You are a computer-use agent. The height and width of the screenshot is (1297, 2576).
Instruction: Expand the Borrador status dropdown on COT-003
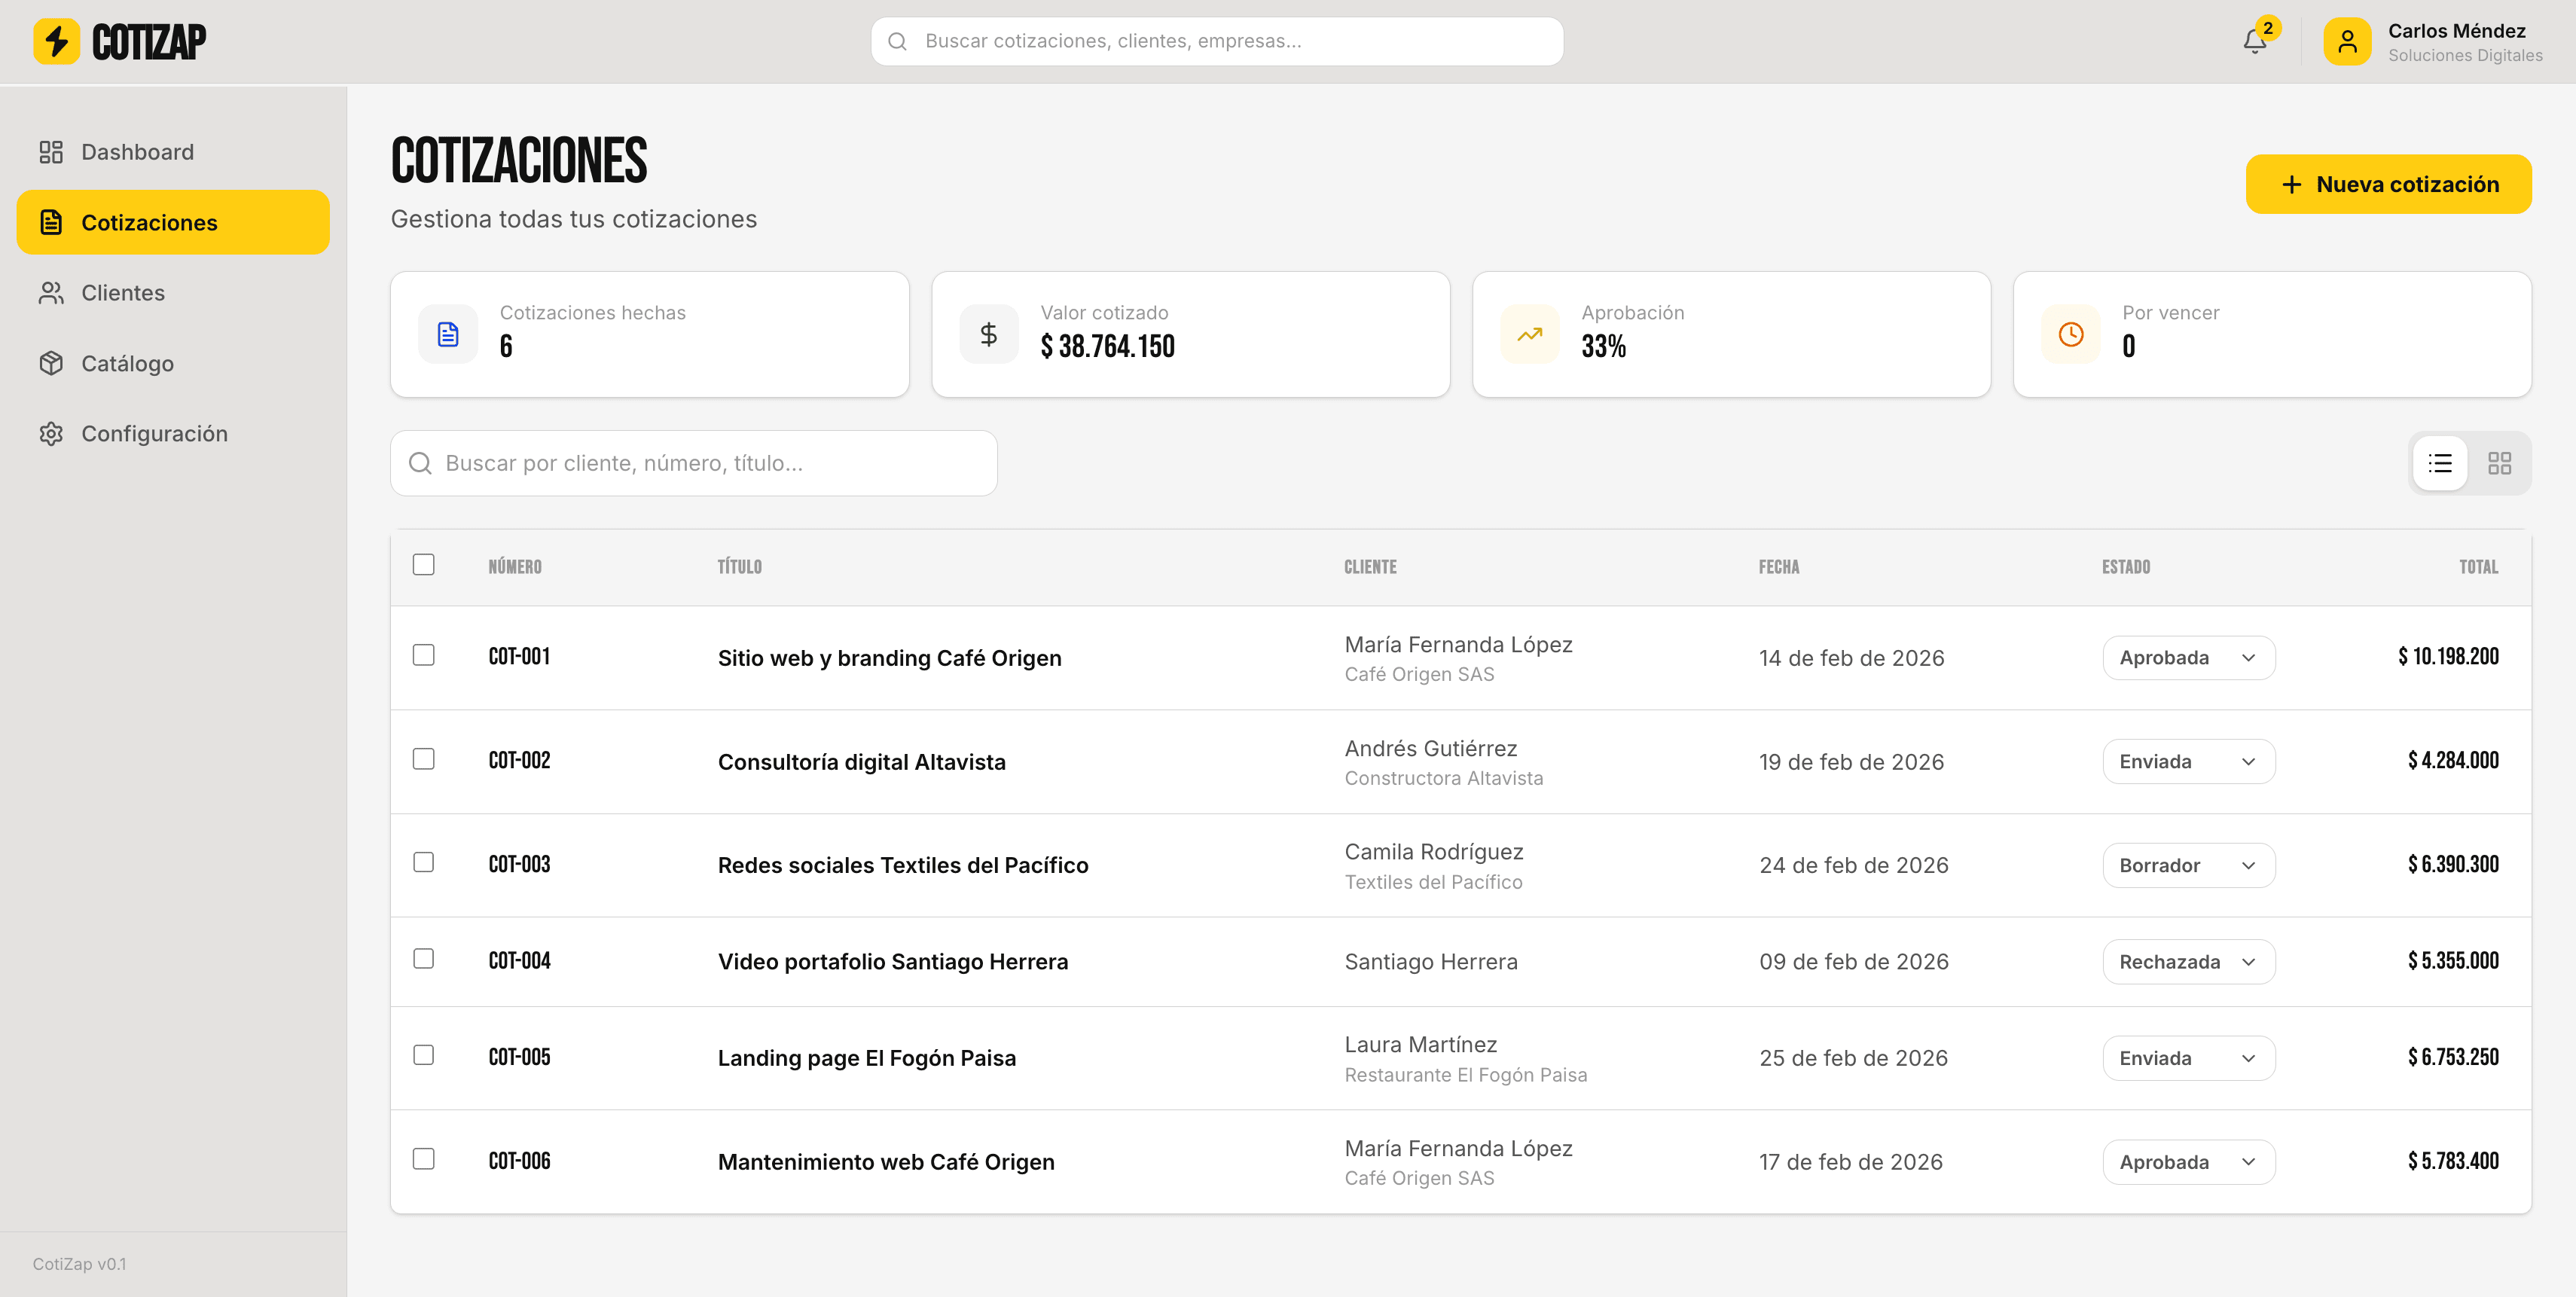point(2187,865)
